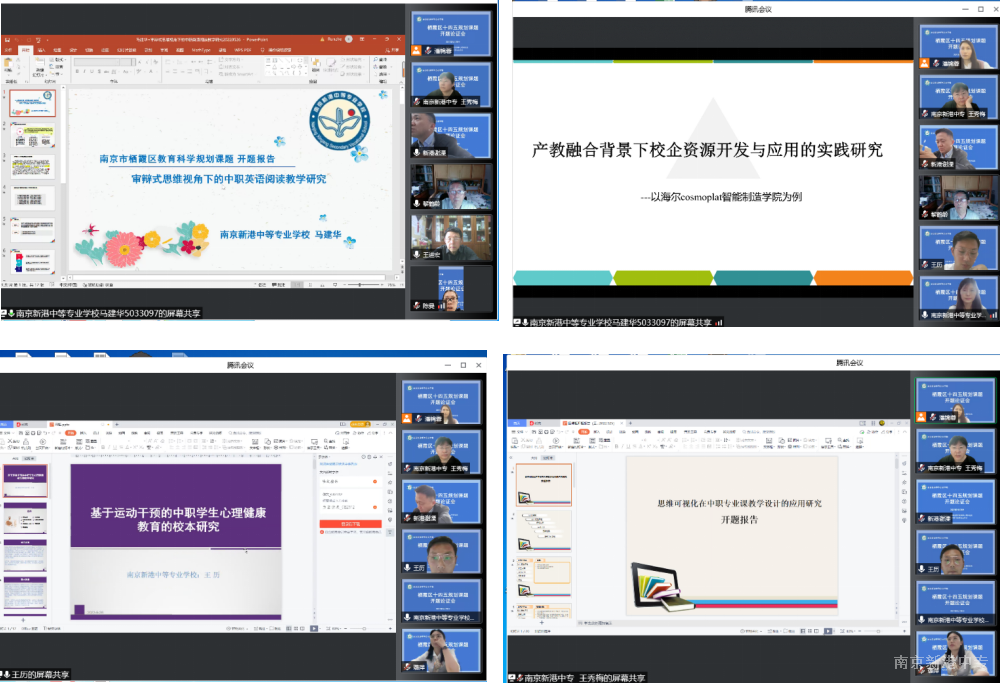Click the orange host avatar icon in 产教融合 window
Screen dimensions: 1000x683
[x=924, y=63]
